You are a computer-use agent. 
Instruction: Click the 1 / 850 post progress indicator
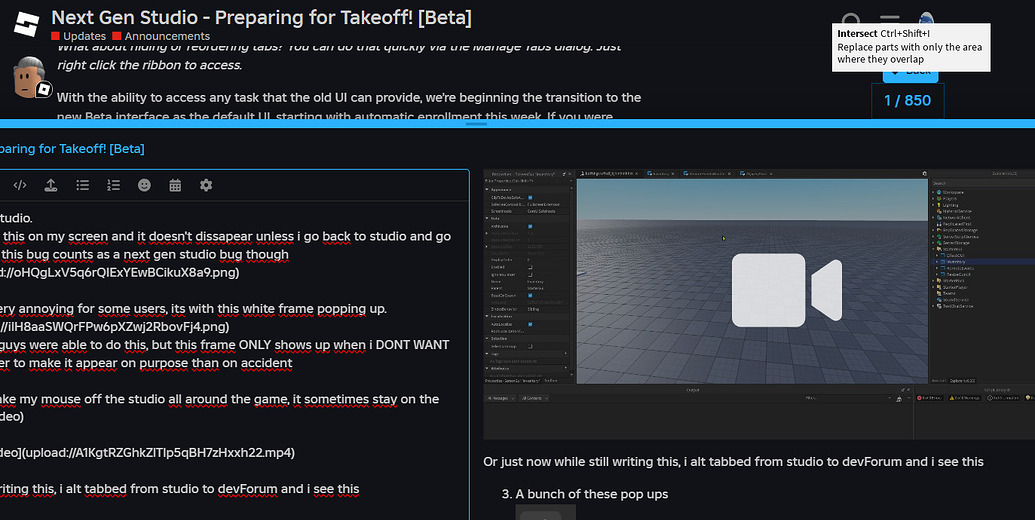click(908, 100)
